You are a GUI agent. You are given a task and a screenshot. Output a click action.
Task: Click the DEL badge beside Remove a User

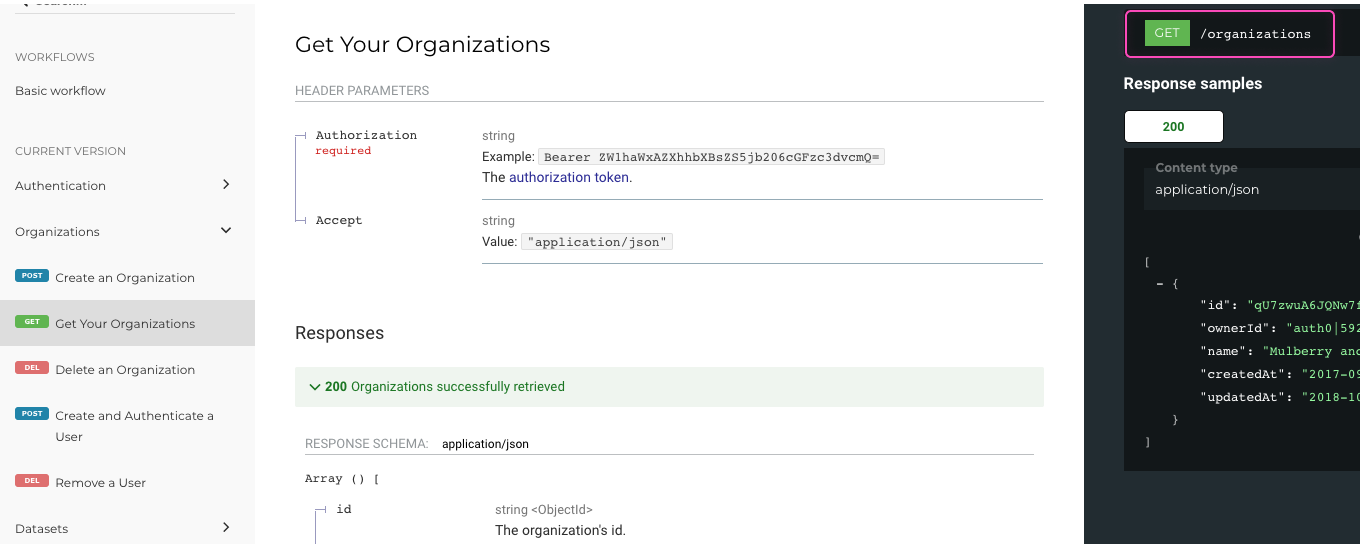(32, 481)
